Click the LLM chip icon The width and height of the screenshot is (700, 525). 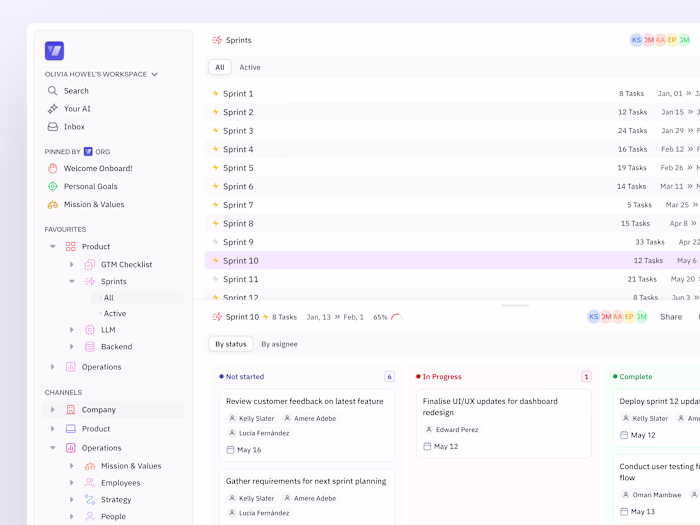pyautogui.click(x=90, y=329)
